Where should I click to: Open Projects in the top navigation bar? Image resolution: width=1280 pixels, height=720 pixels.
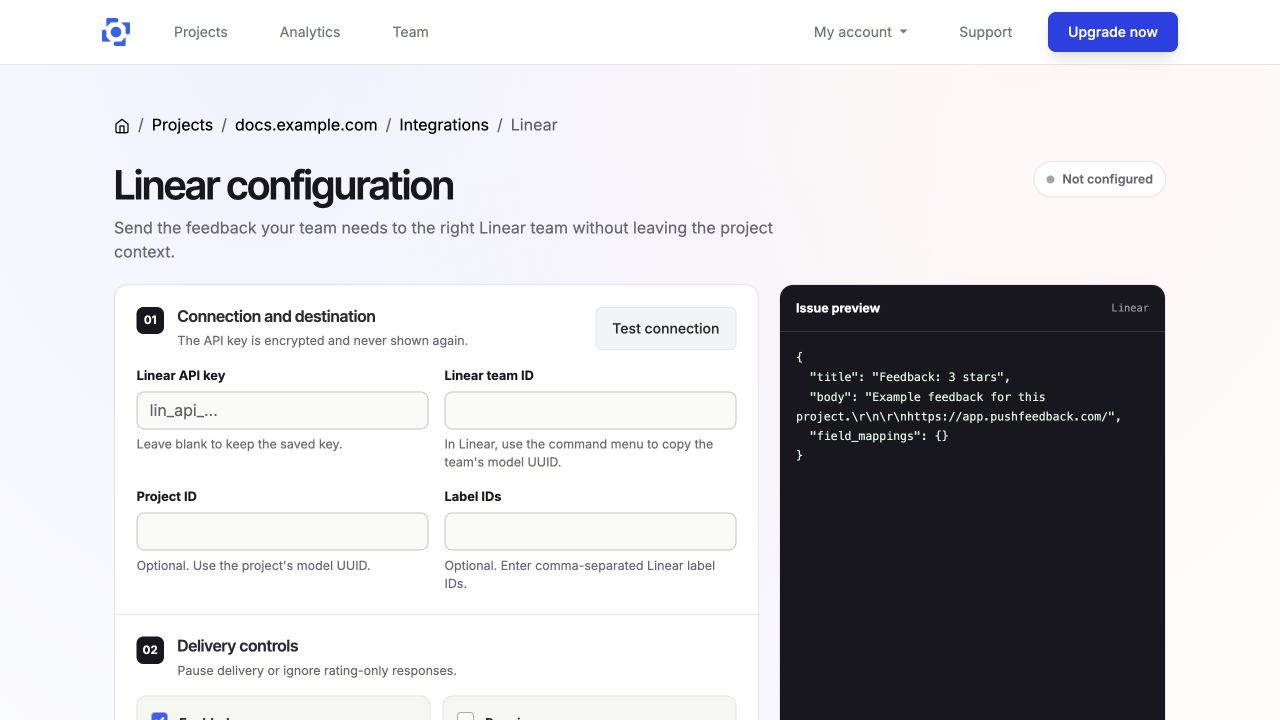coord(201,32)
